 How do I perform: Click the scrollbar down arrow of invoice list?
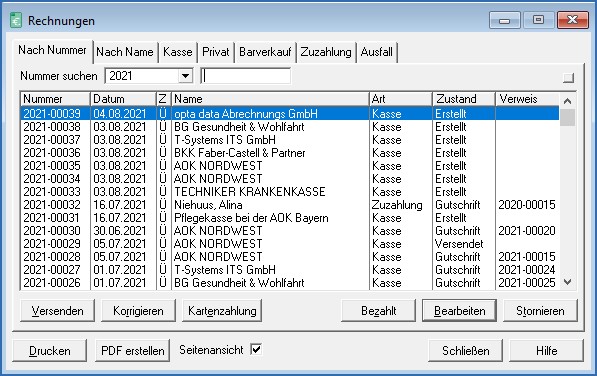point(567,282)
